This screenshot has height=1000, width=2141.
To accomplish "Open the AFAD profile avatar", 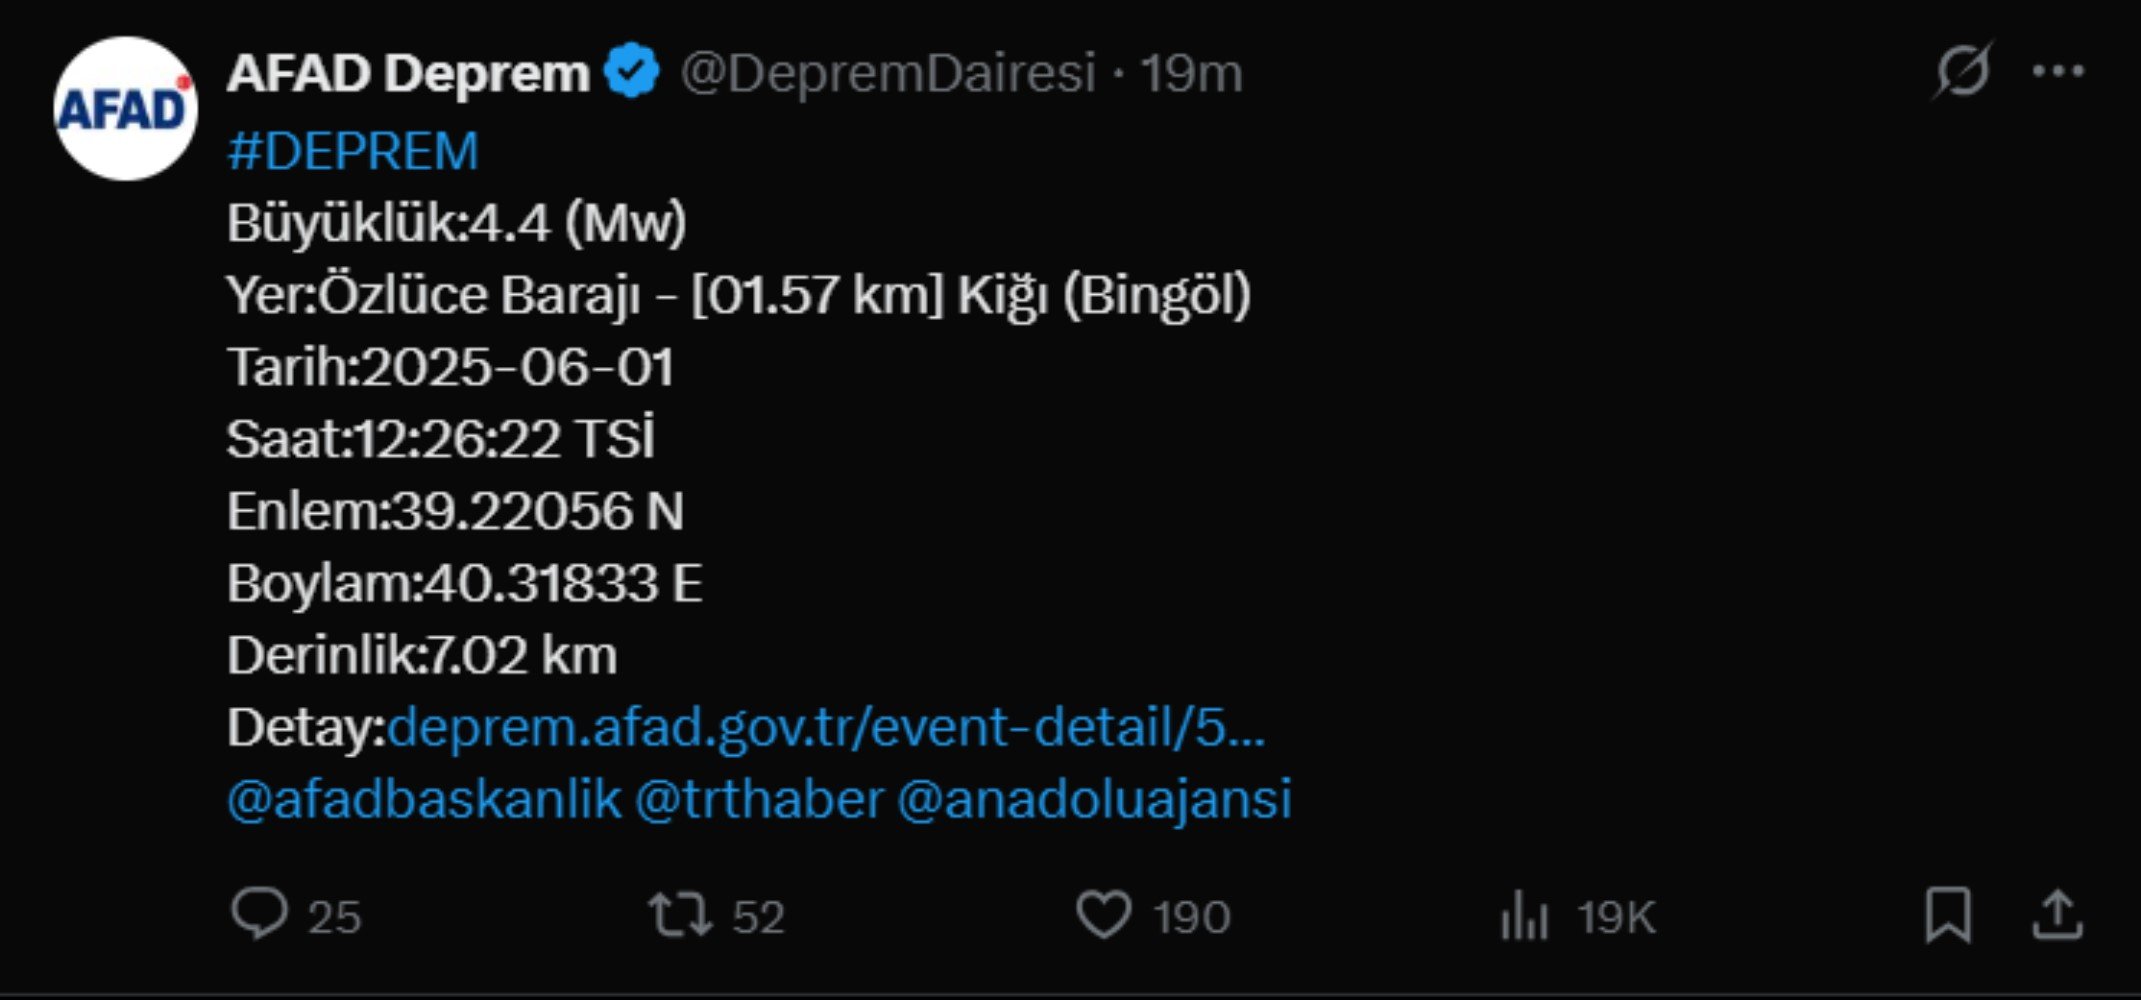I will click(125, 108).
